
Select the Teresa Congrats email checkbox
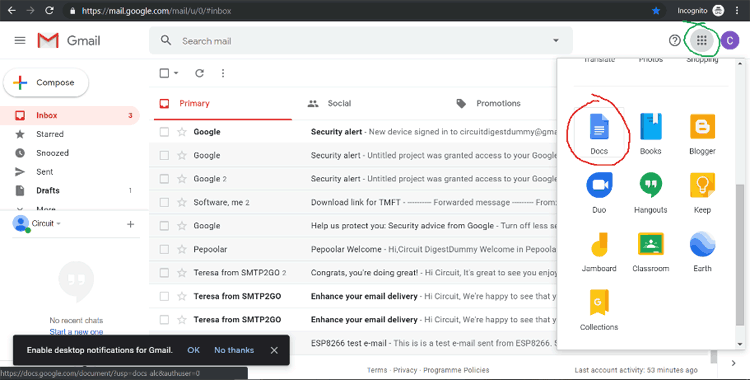(164, 272)
